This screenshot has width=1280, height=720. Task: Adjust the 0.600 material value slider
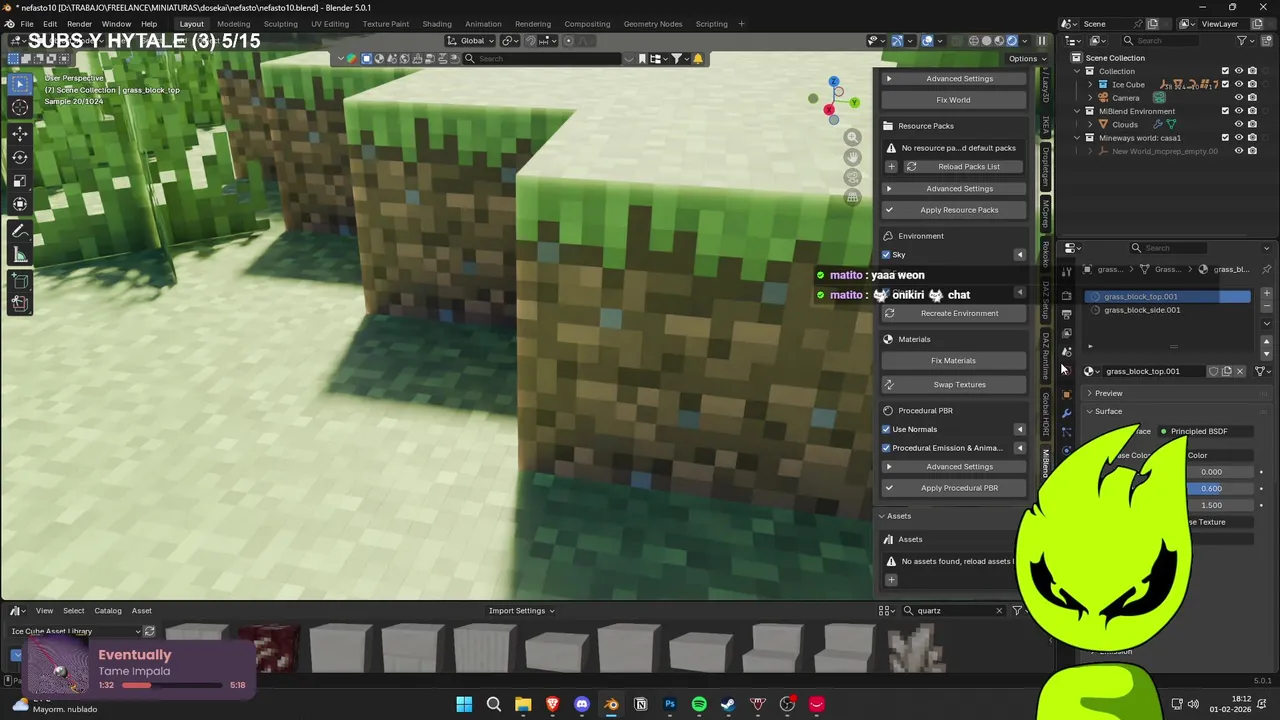[1220, 489]
